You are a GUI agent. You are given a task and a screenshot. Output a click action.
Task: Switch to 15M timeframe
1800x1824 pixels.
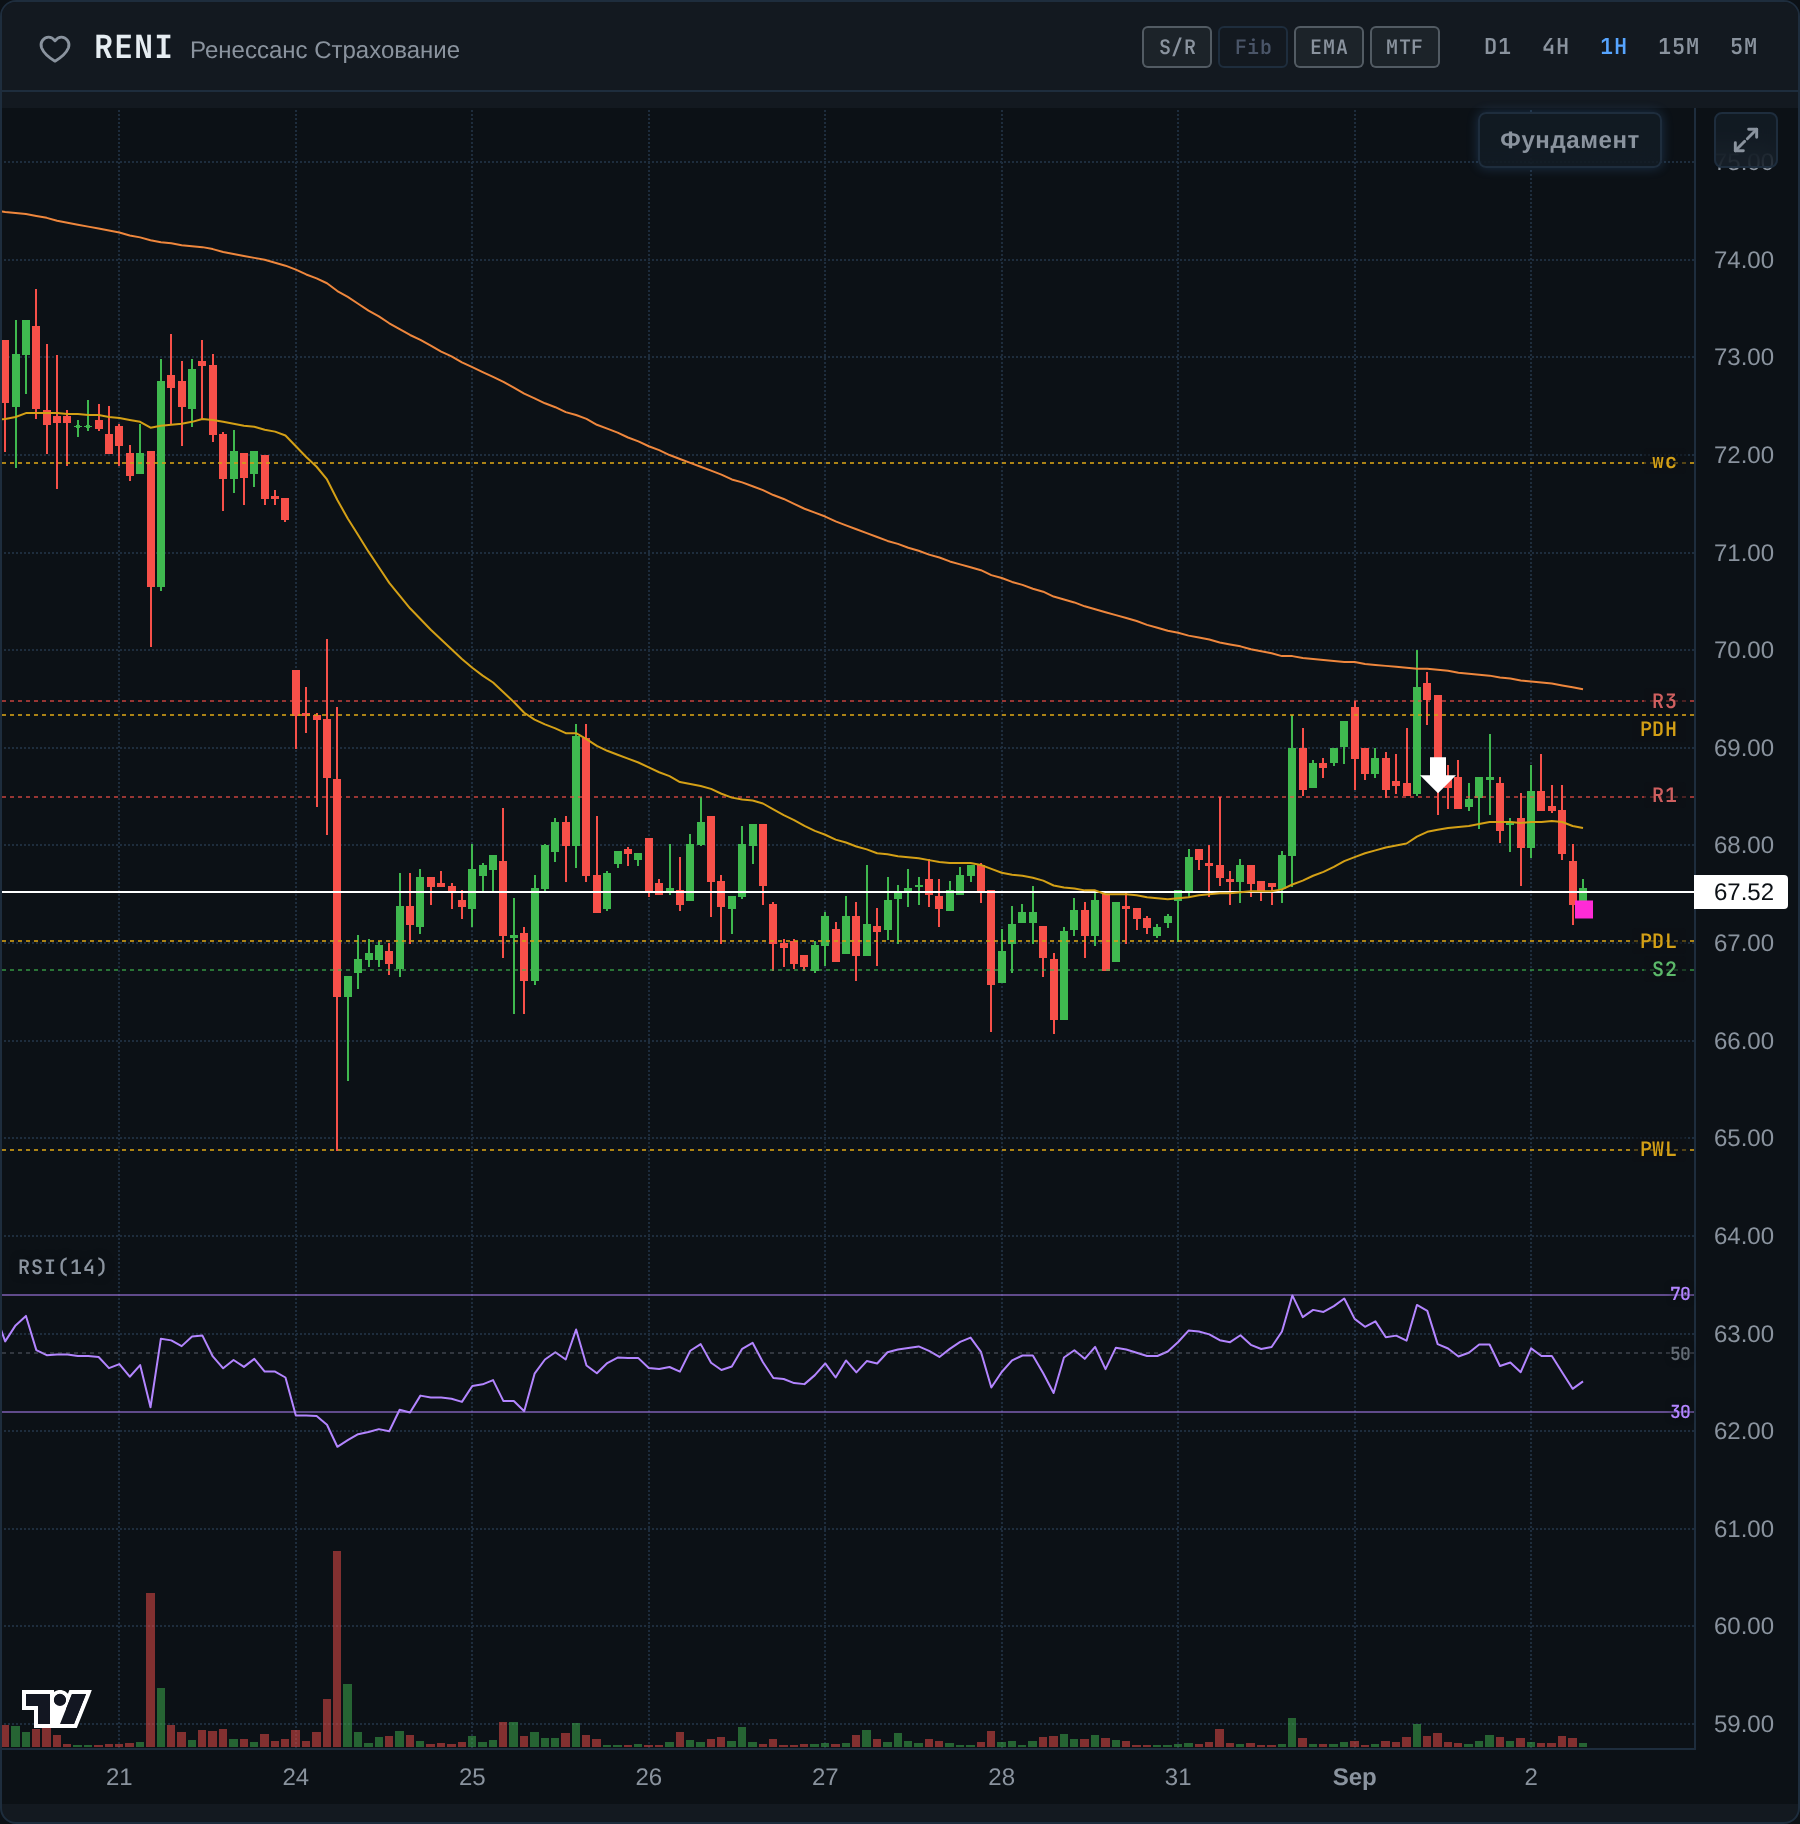pyautogui.click(x=1678, y=47)
